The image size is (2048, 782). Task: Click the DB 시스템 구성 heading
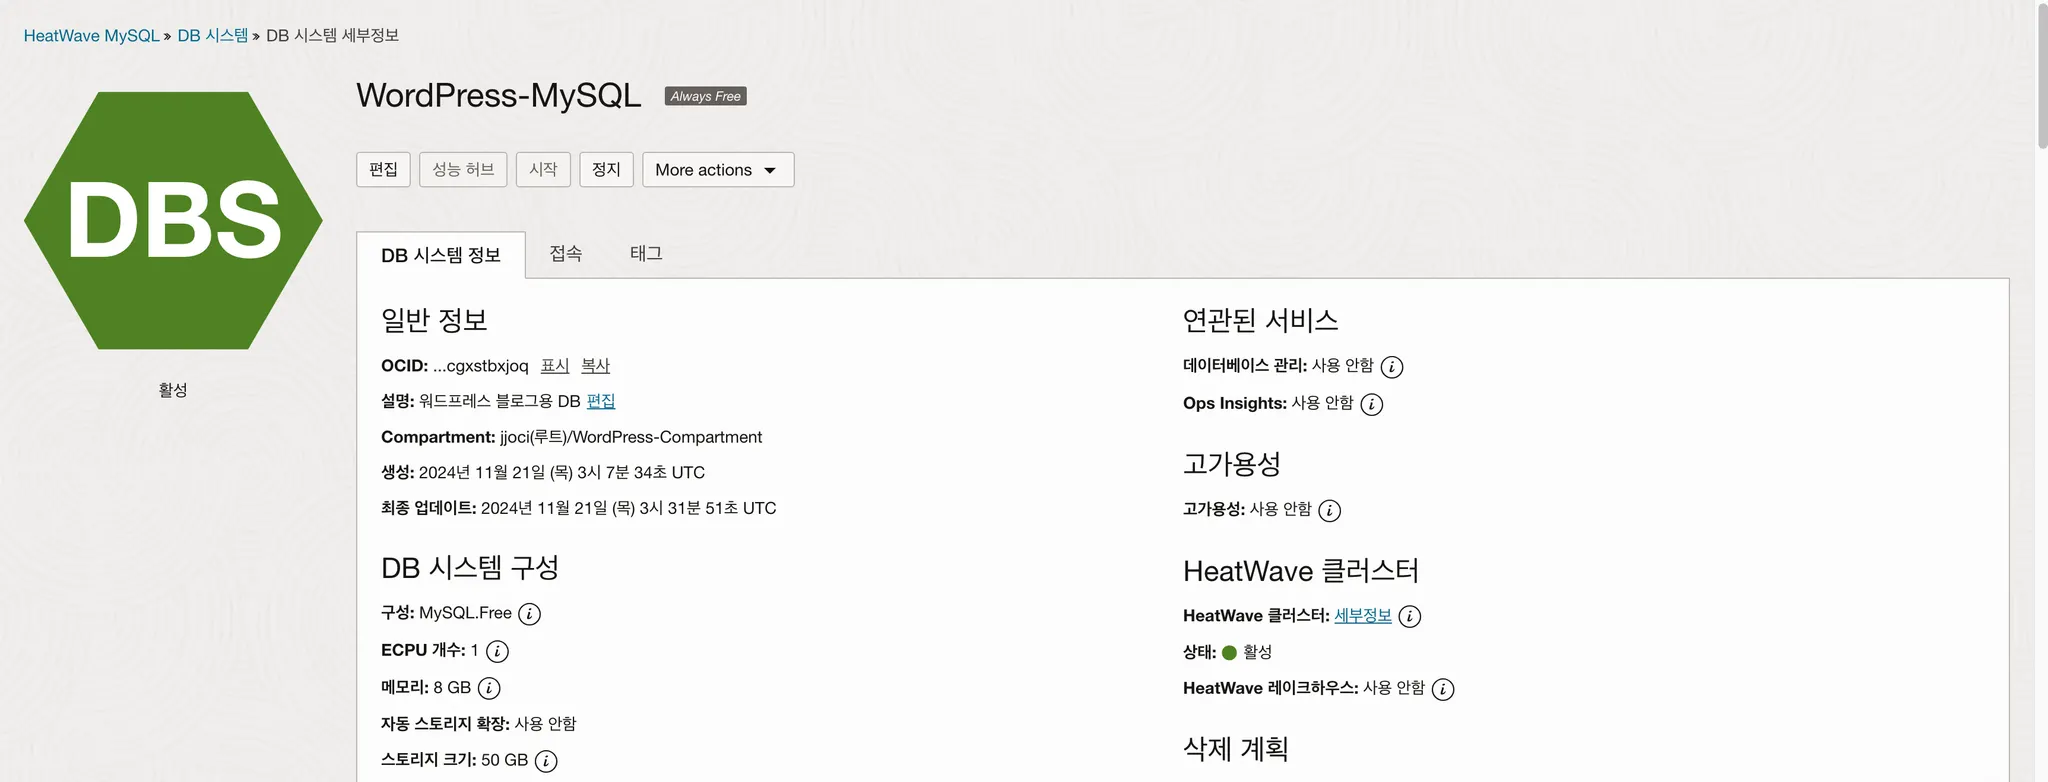click(x=470, y=568)
